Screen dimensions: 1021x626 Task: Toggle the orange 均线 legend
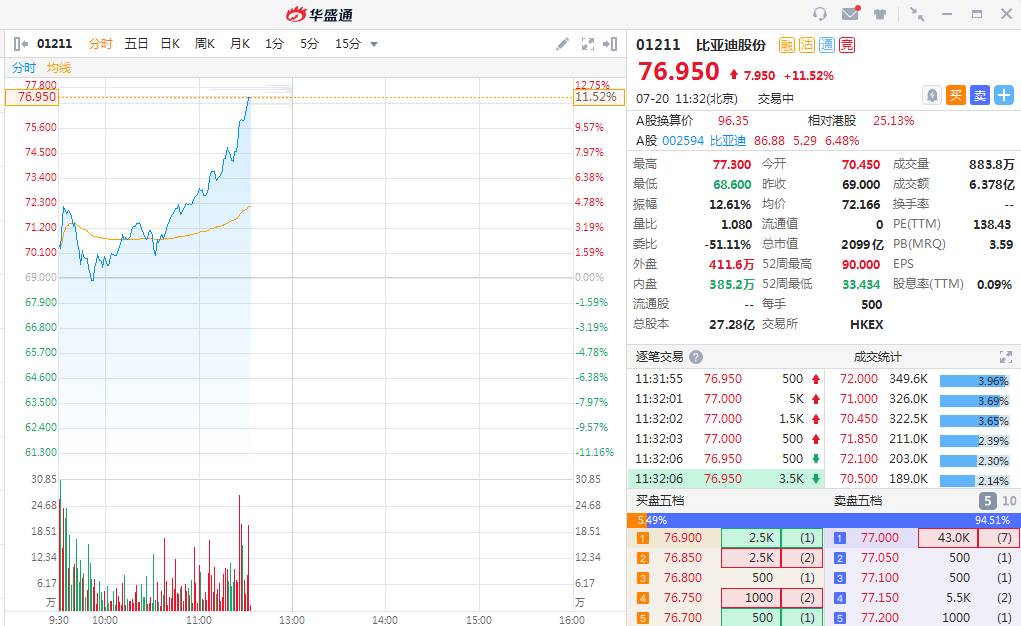point(59,68)
